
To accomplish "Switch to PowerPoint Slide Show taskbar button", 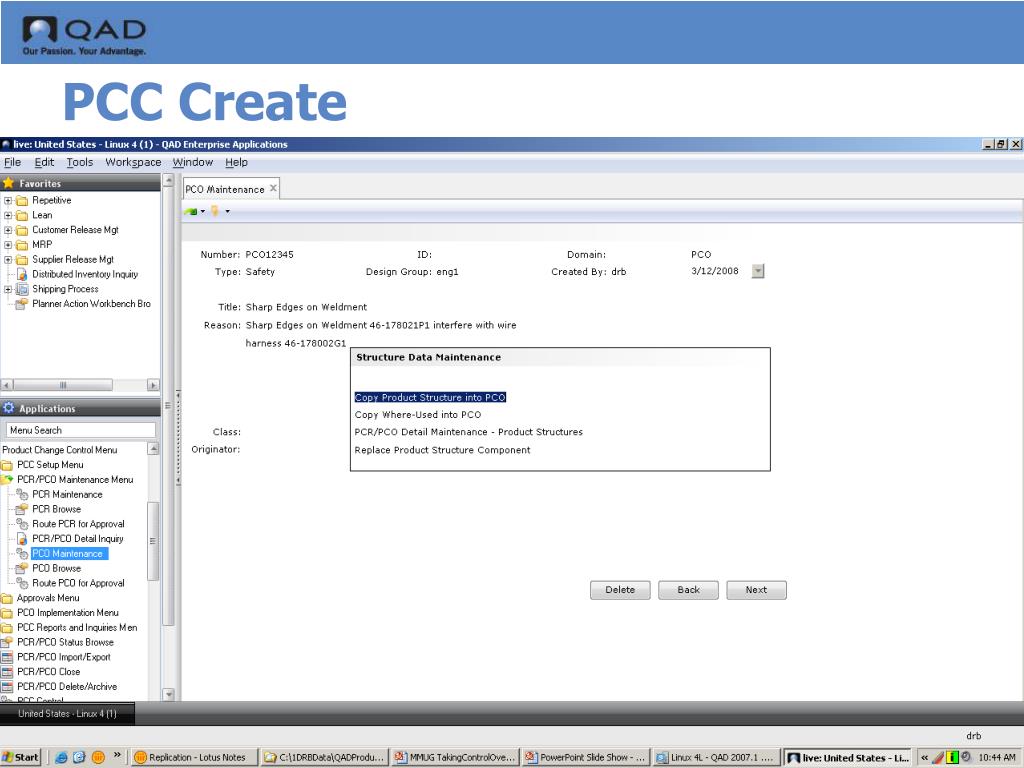I will point(586,758).
